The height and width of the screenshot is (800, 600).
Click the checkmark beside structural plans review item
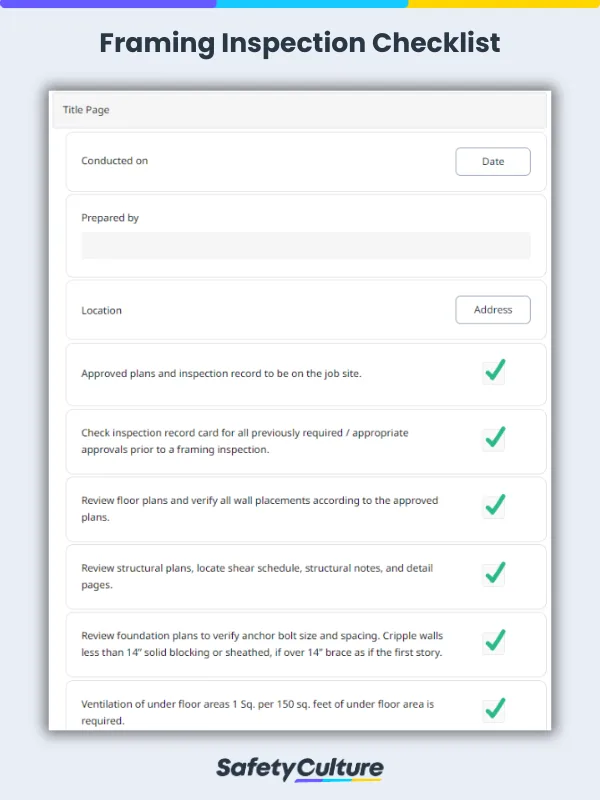[494, 574]
